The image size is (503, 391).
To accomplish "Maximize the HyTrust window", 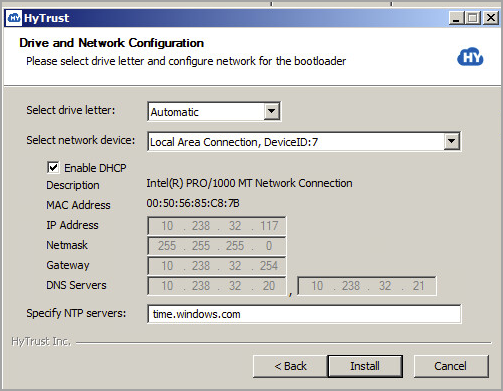I will point(473,18).
